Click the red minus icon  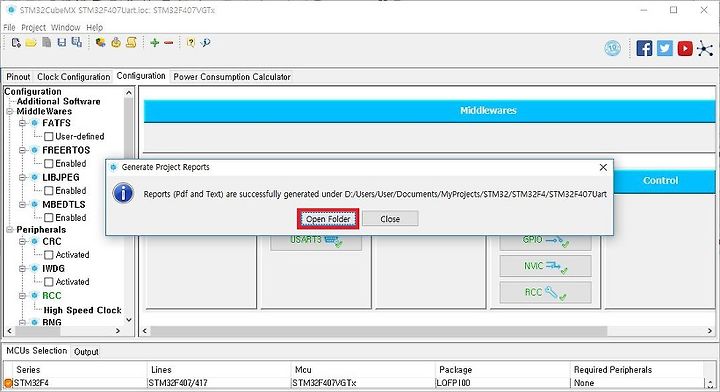(169, 43)
